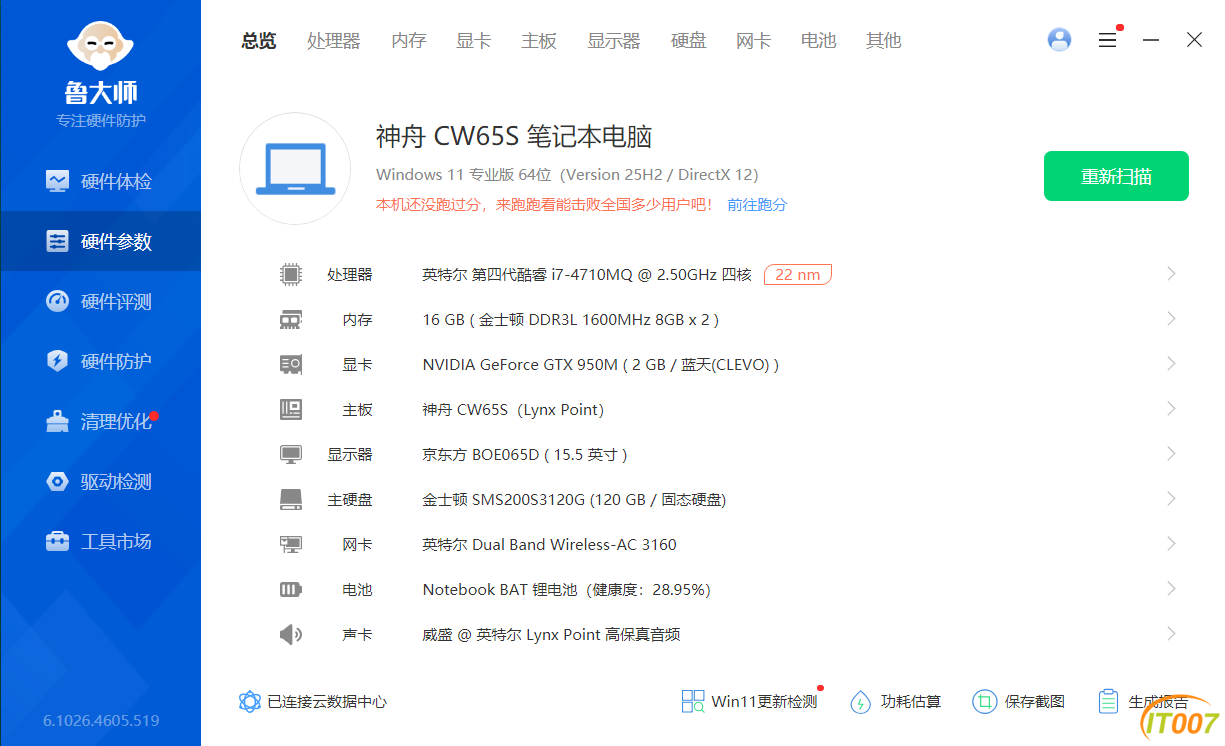Switch to the 内存 tab

pos(409,40)
